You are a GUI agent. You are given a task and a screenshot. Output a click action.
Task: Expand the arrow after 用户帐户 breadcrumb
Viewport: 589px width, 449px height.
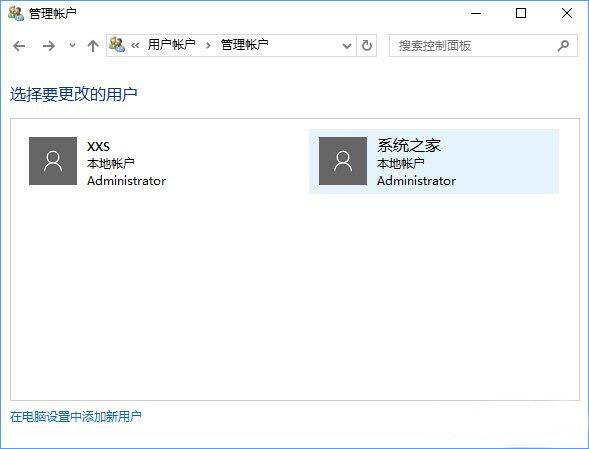click(x=208, y=46)
